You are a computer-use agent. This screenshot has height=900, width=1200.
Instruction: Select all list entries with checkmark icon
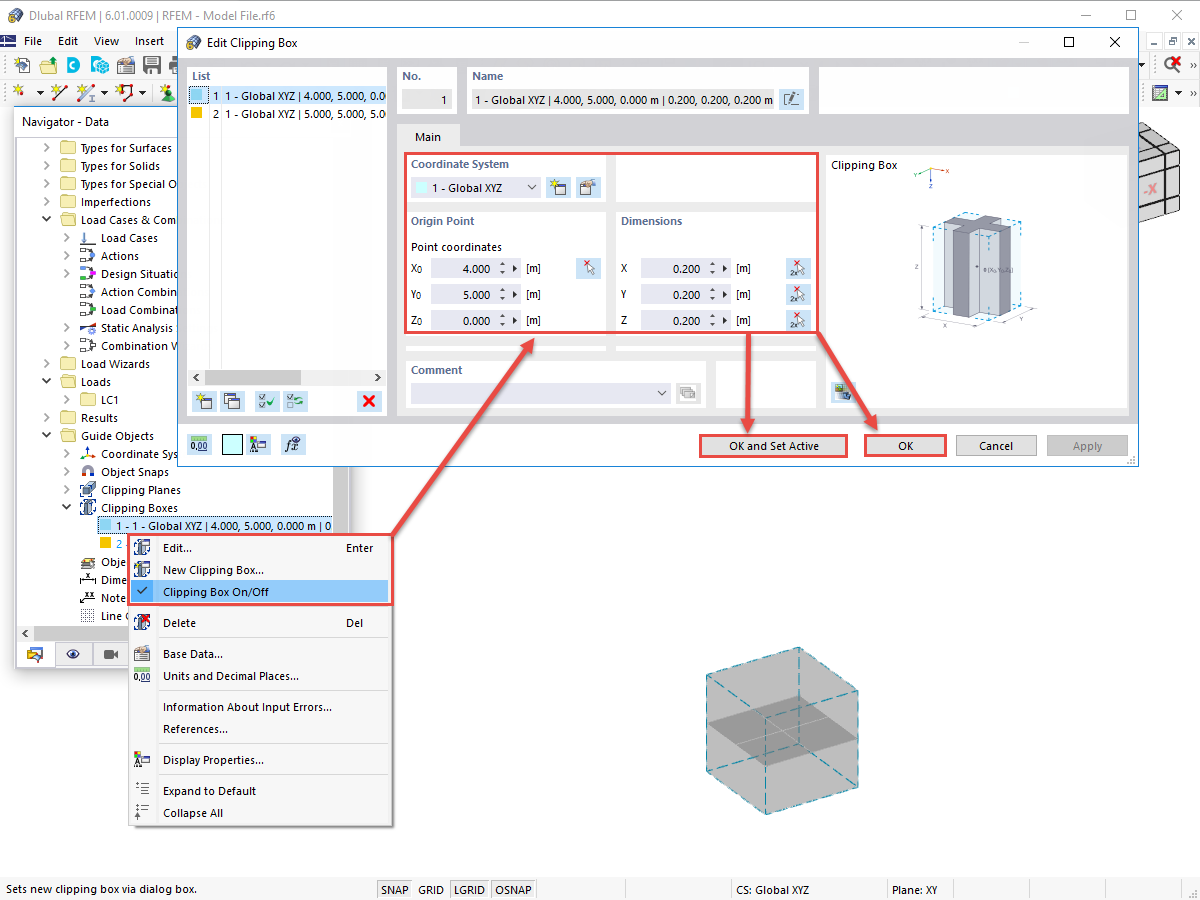coord(266,401)
